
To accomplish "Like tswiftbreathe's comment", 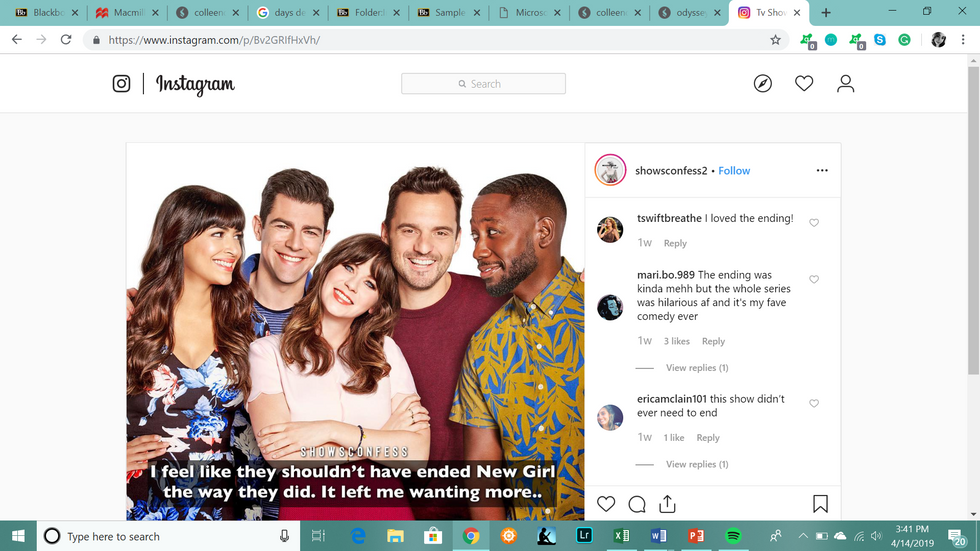I will (x=814, y=222).
